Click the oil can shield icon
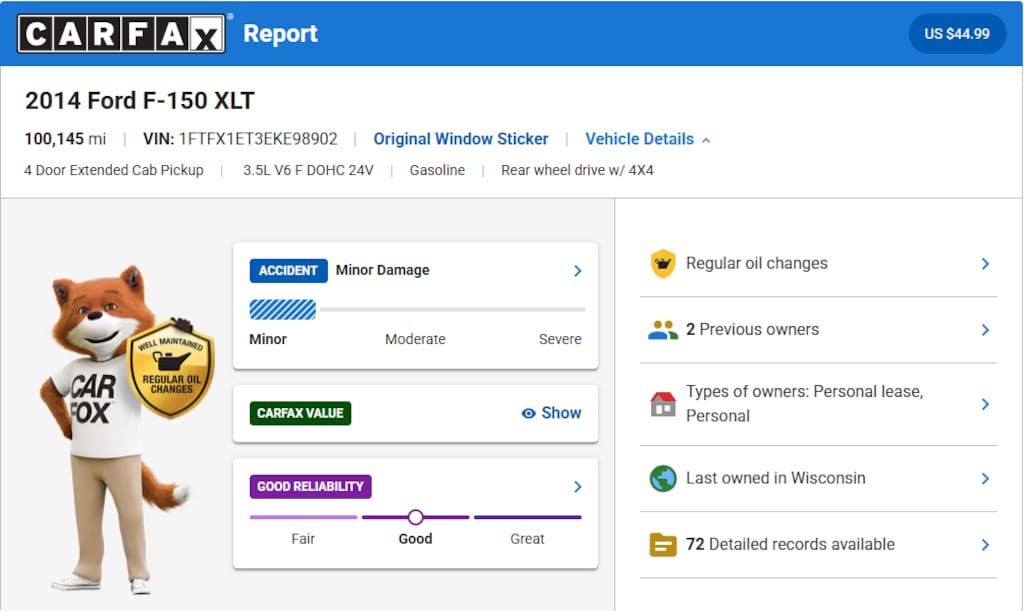Screen dimensions: 1024x611 pyautogui.click(x=662, y=264)
